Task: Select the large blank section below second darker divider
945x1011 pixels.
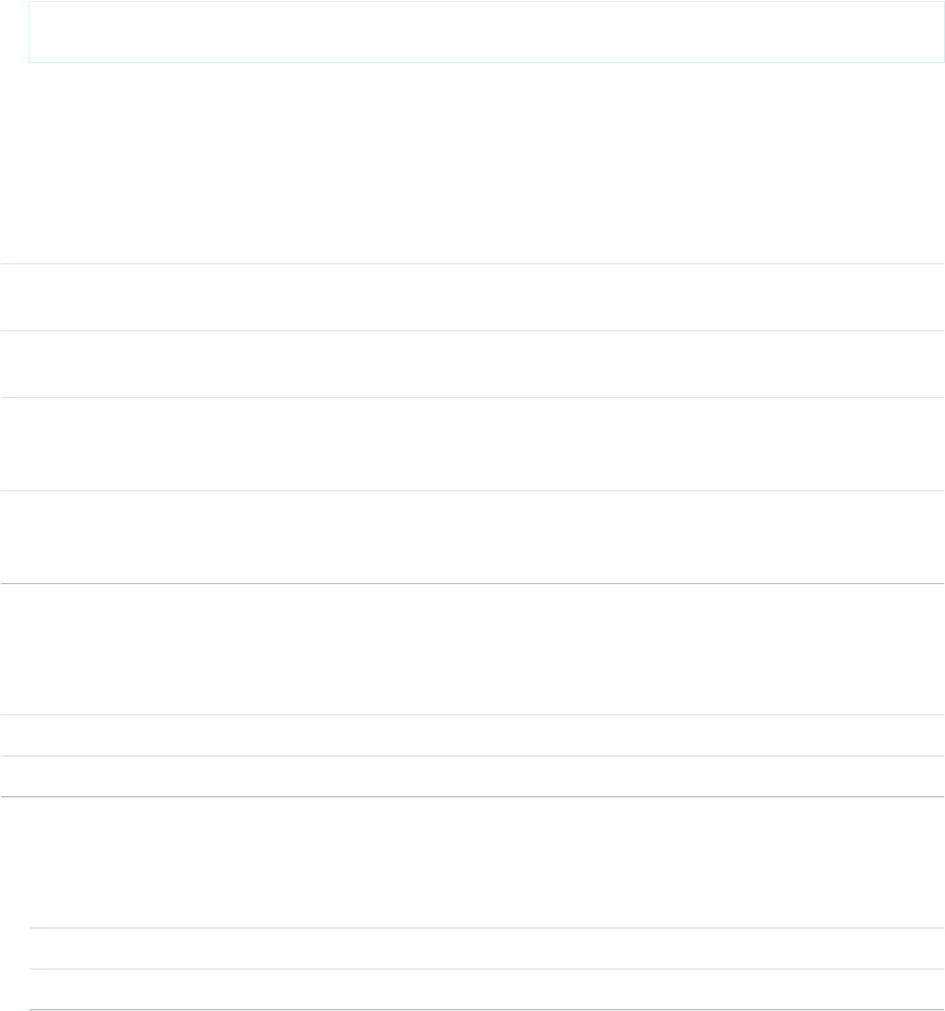Action: [472, 863]
